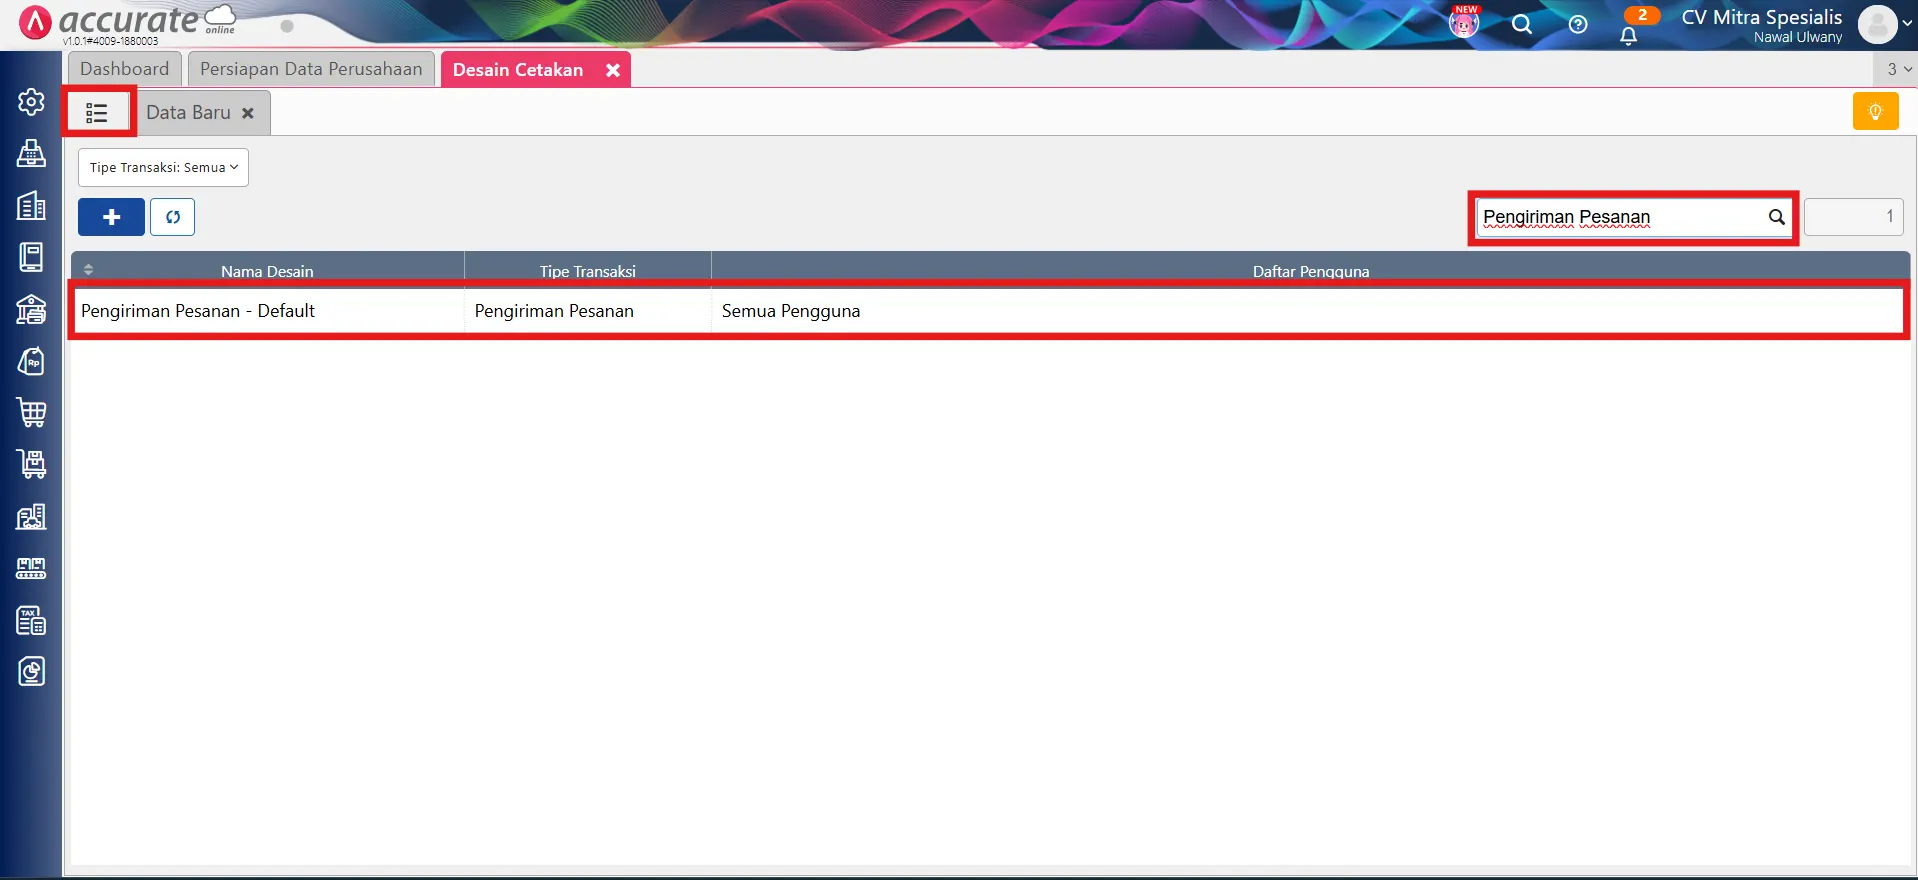Click the global search magnifier icon
The image size is (1918, 880).
pos(1522,24)
